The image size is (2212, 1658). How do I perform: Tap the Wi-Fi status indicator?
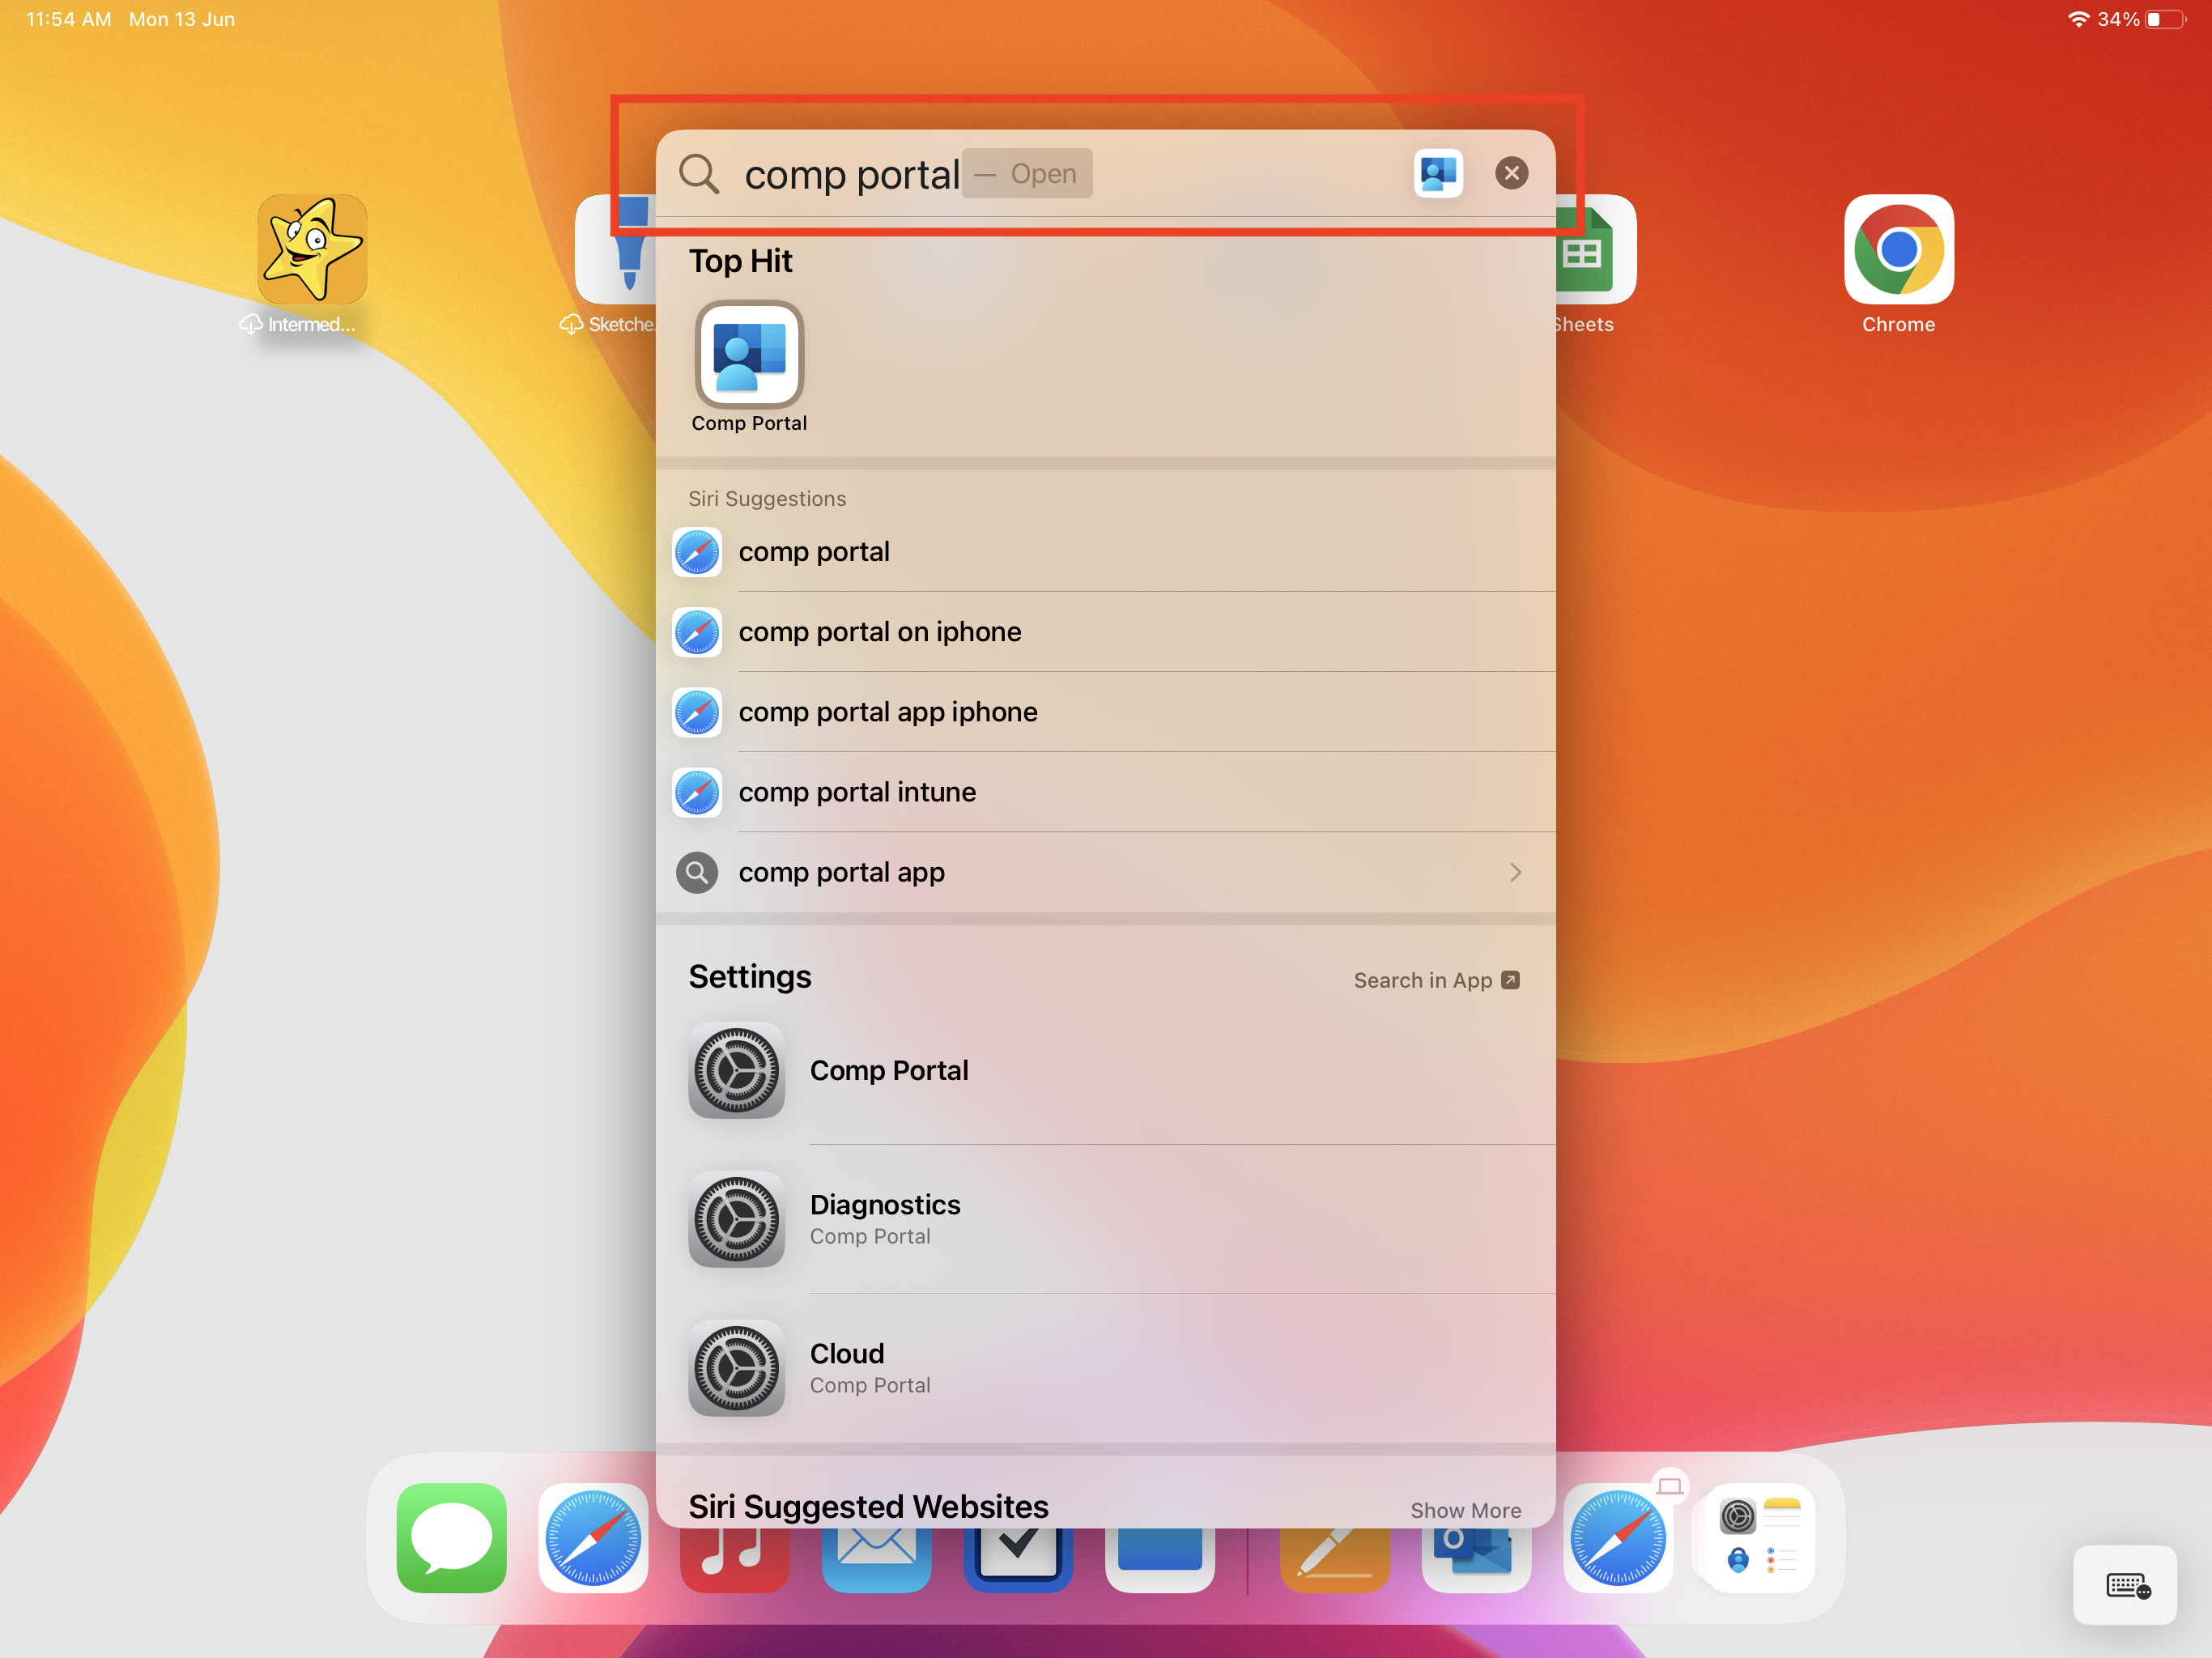pyautogui.click(x=2078, y=19)
